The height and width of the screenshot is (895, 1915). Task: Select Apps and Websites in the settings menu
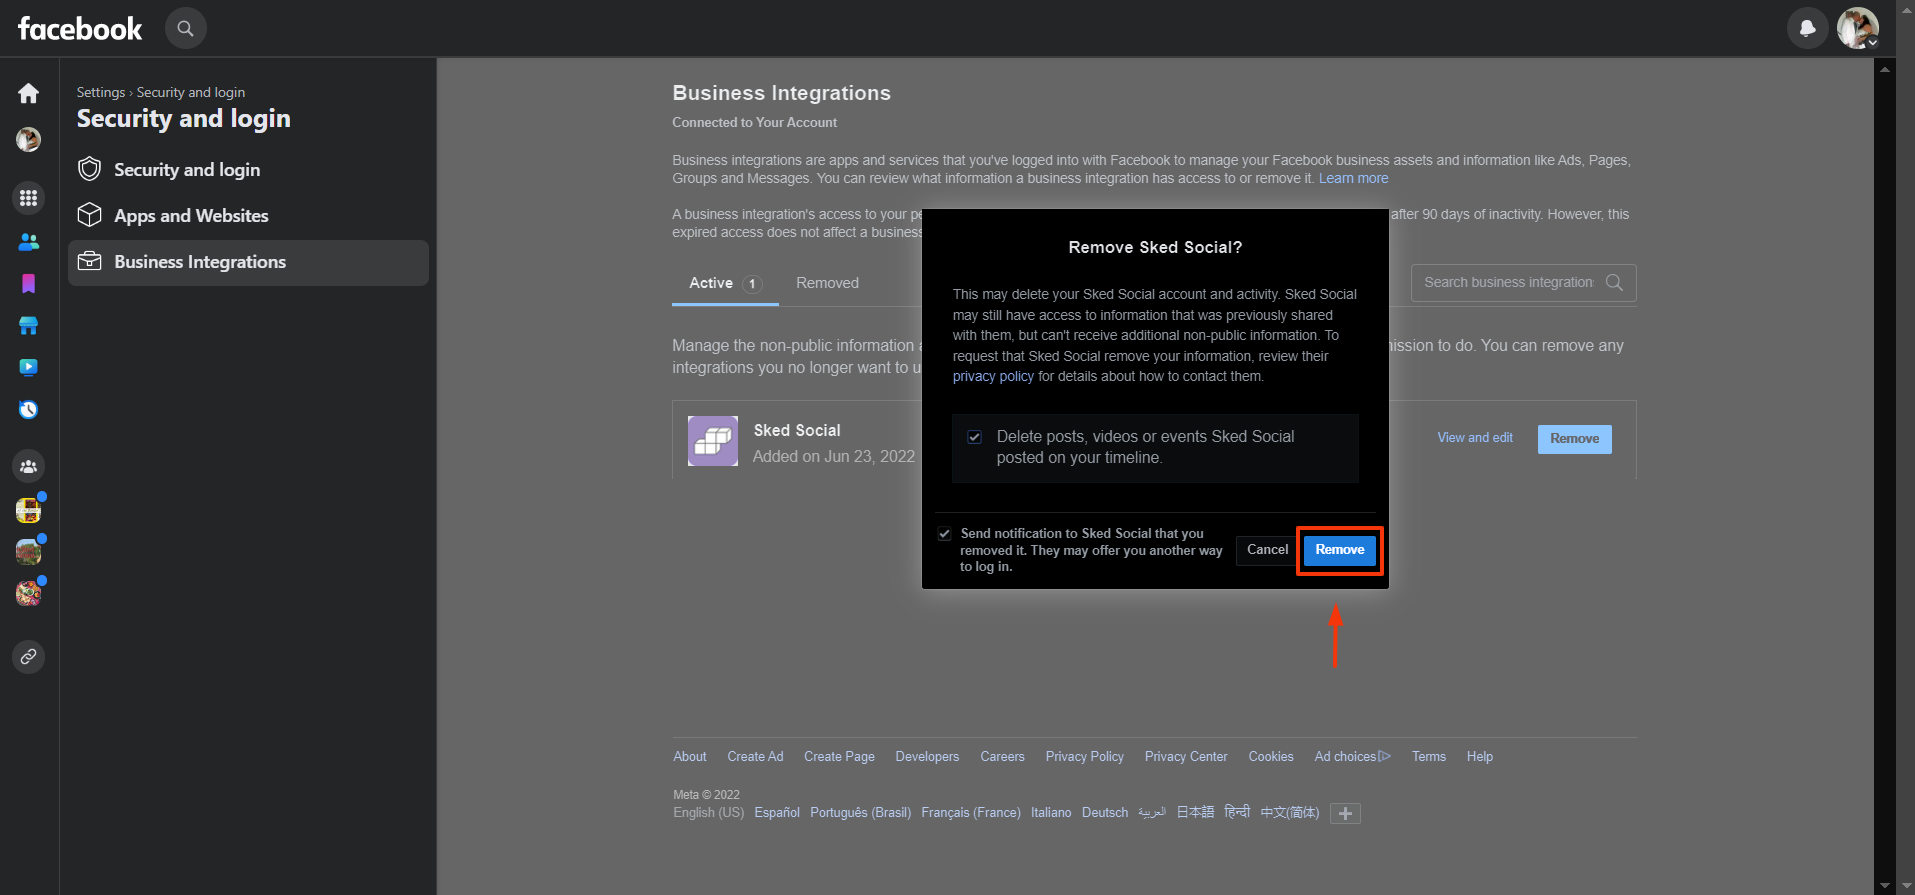click(x=248, y=215)
